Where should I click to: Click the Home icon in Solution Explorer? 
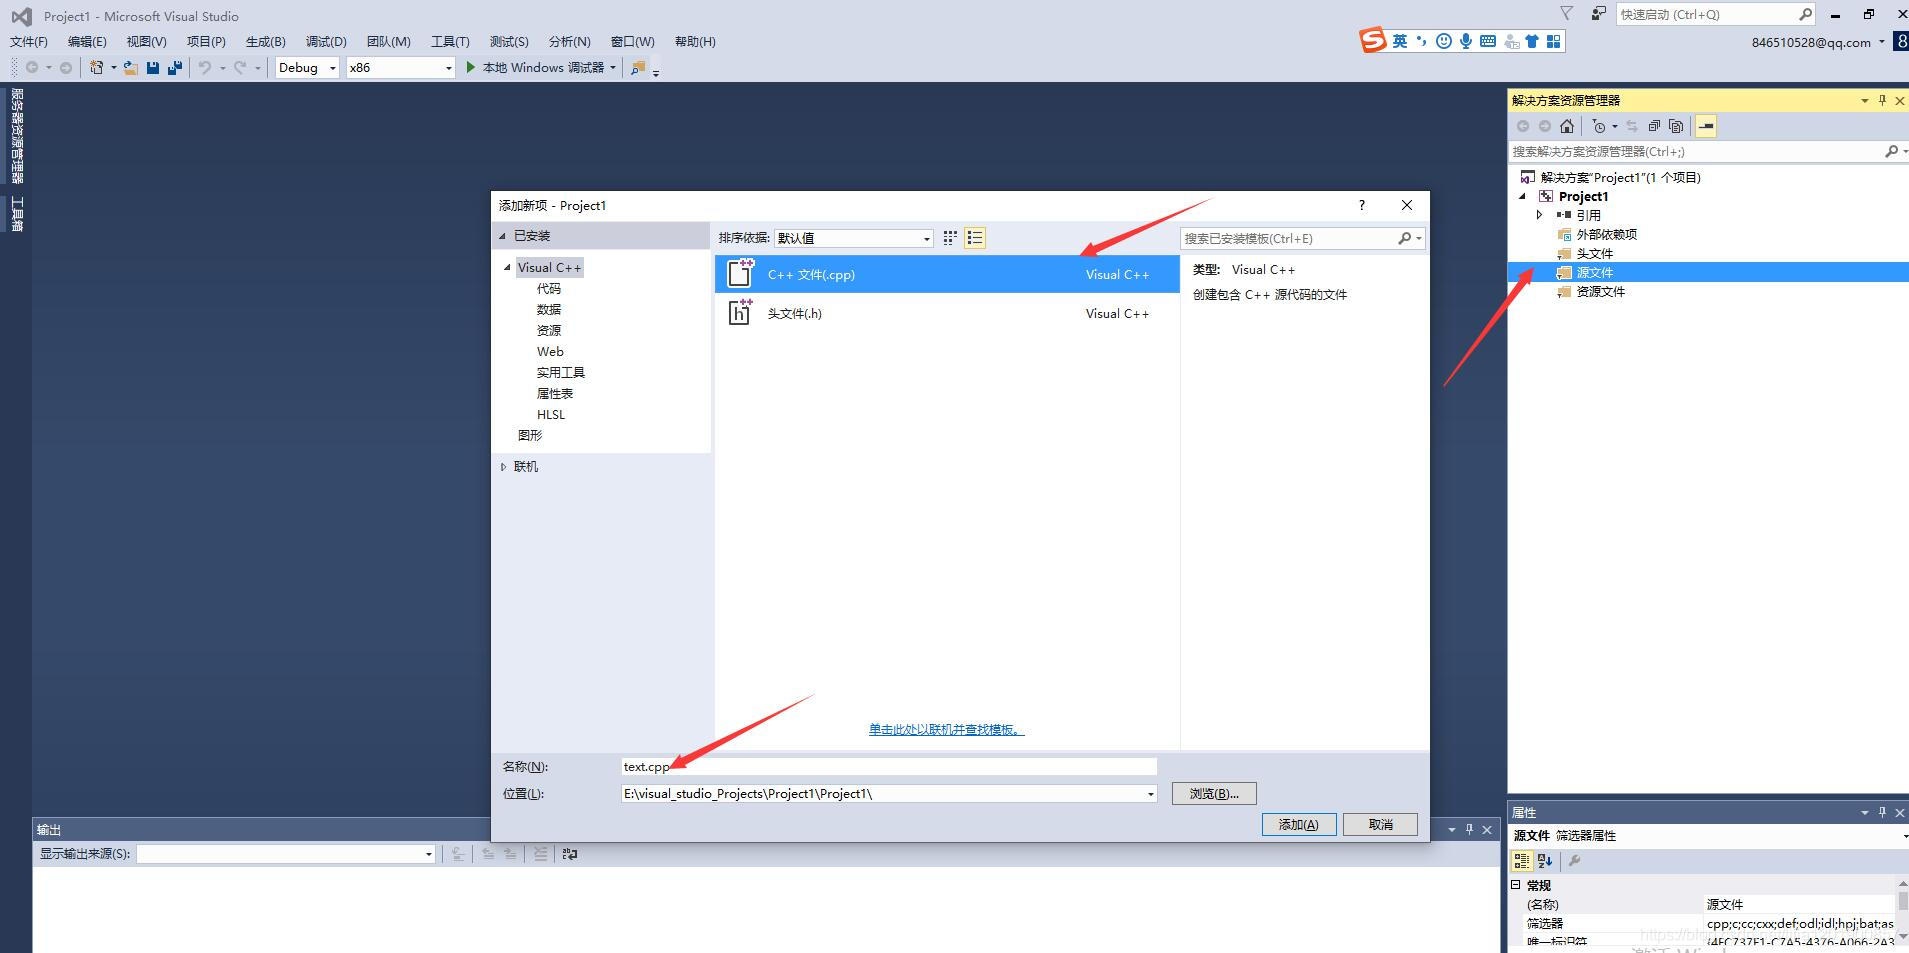[1566, 127]
